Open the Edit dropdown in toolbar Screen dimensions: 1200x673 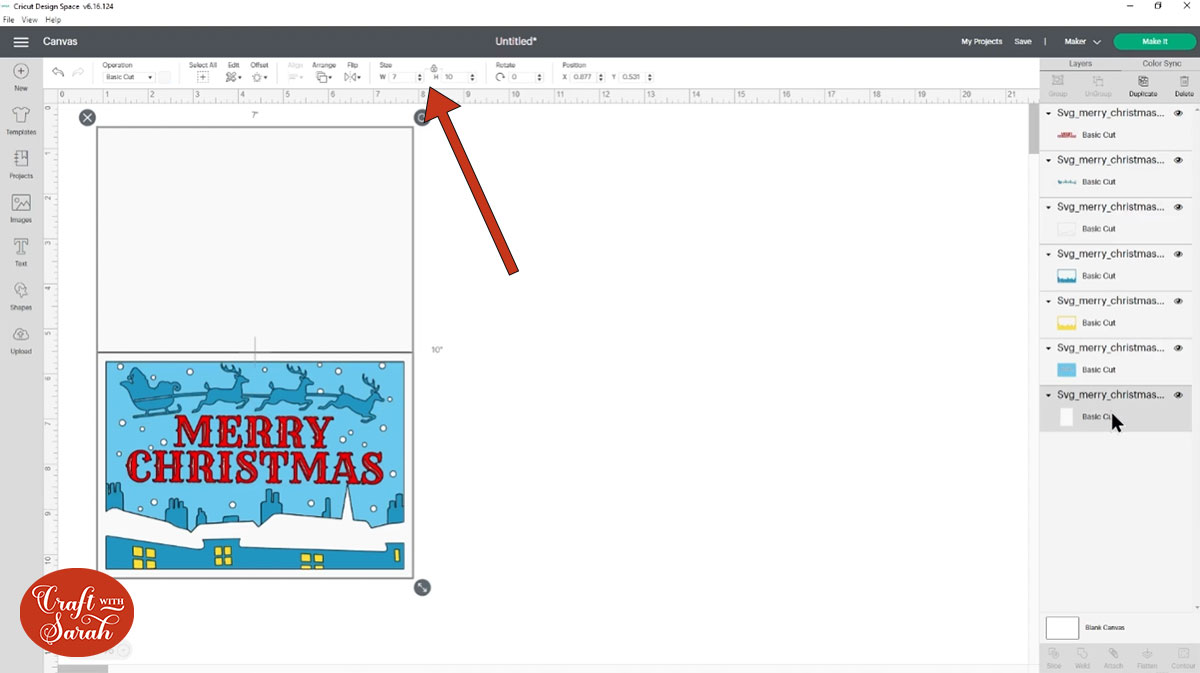tap(234, 77)
